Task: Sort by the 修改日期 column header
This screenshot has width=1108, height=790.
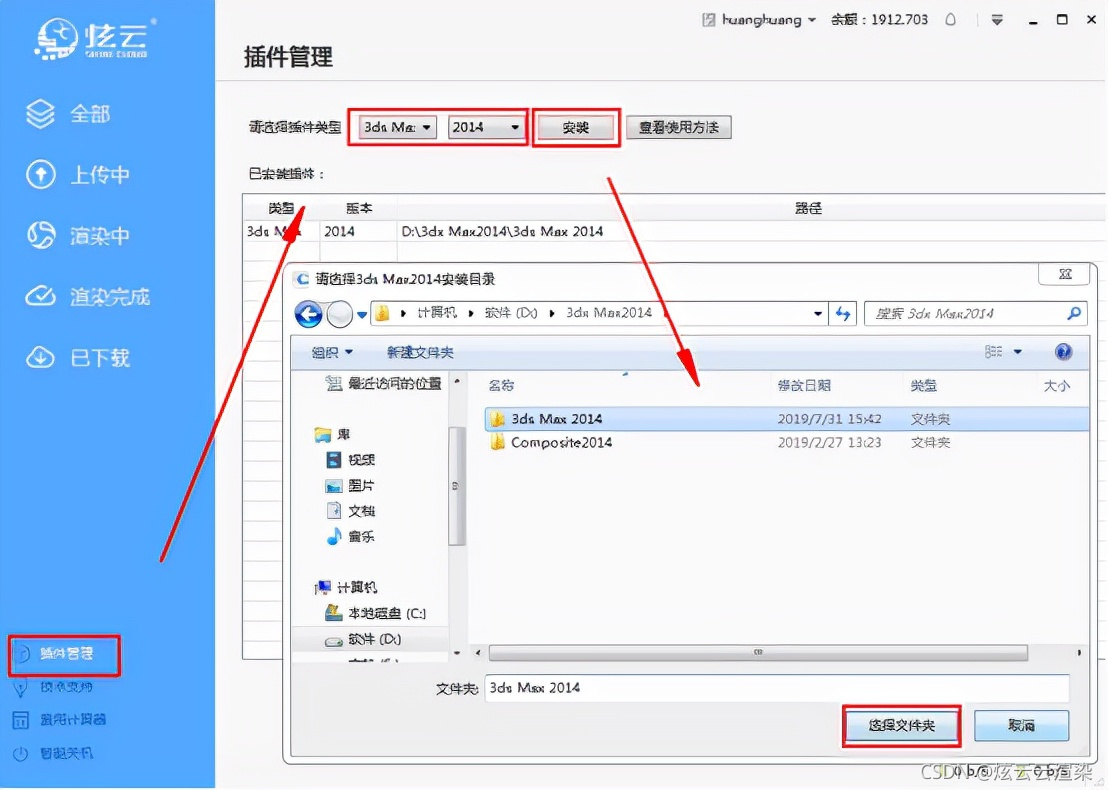Action: 803,386
